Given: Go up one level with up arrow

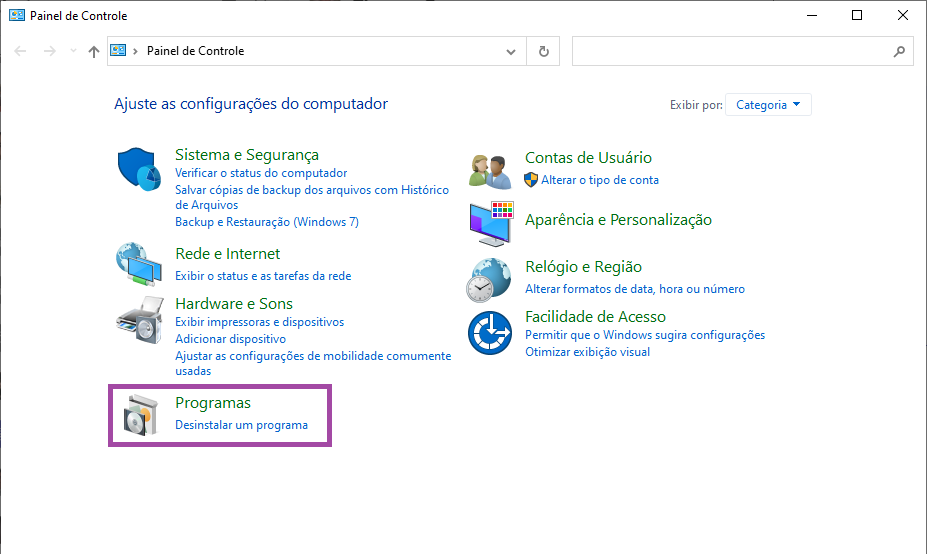Looking at the screenshot, I should tap(93, 51).
